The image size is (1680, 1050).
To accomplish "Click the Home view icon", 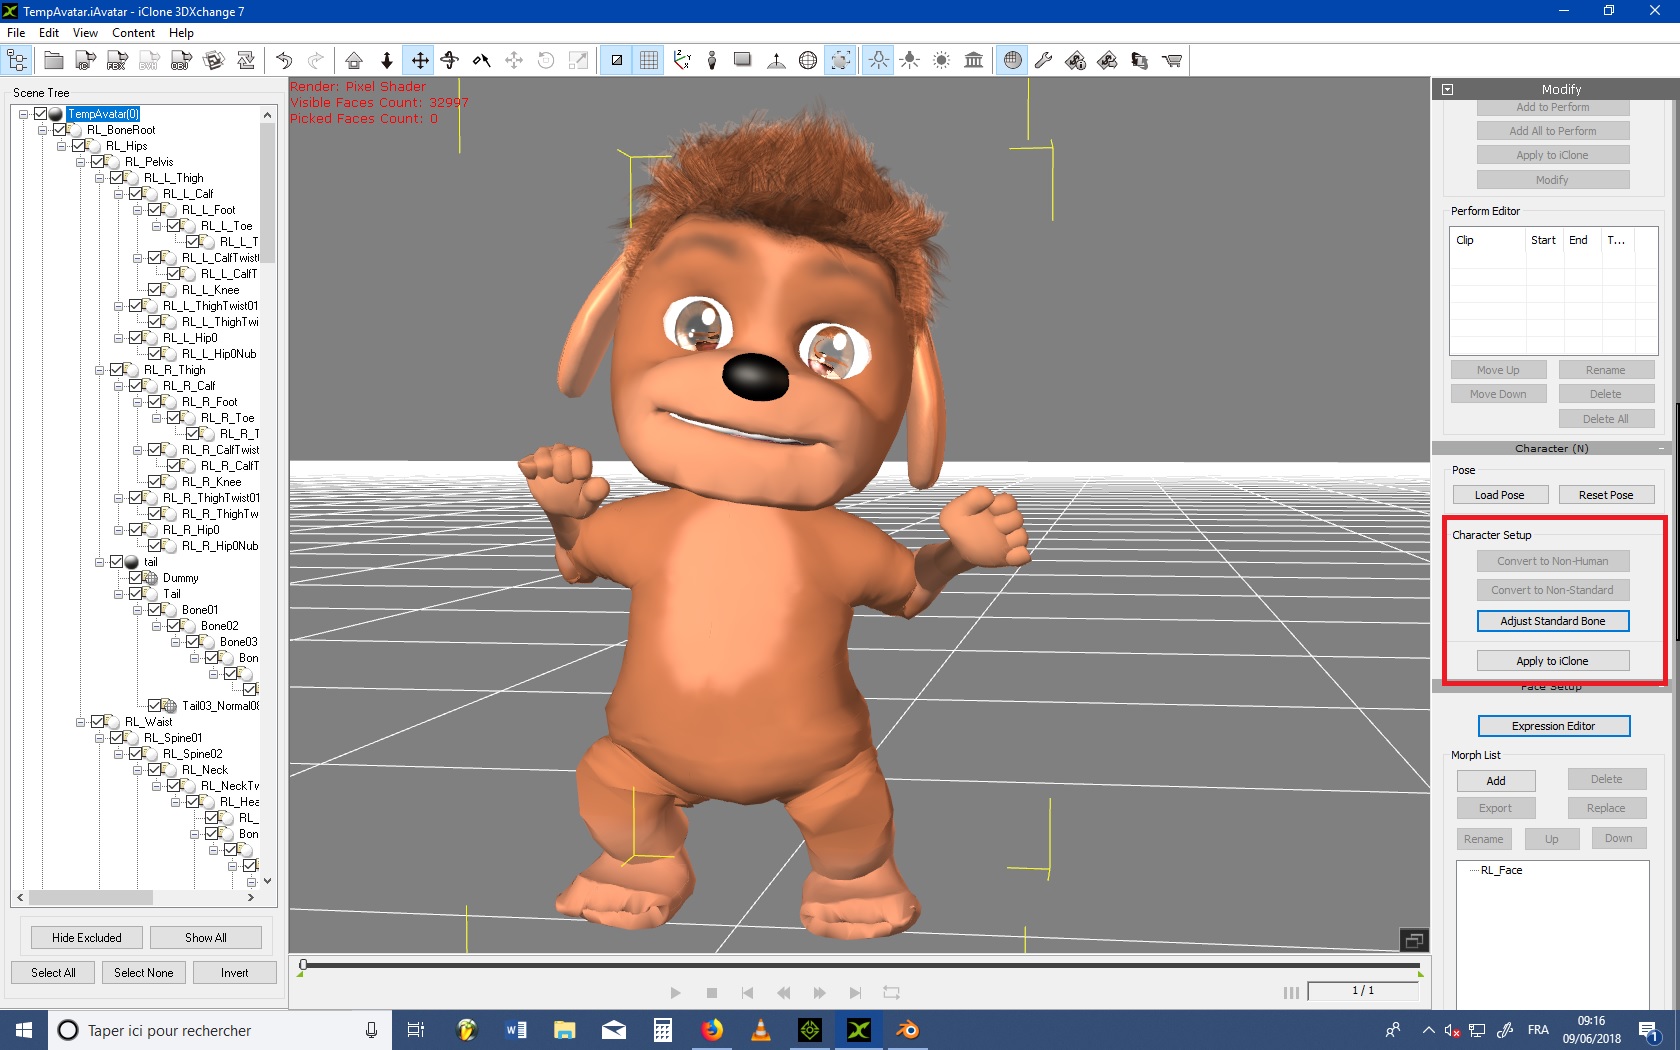I will pyautogui.click(x=354, y=61).
